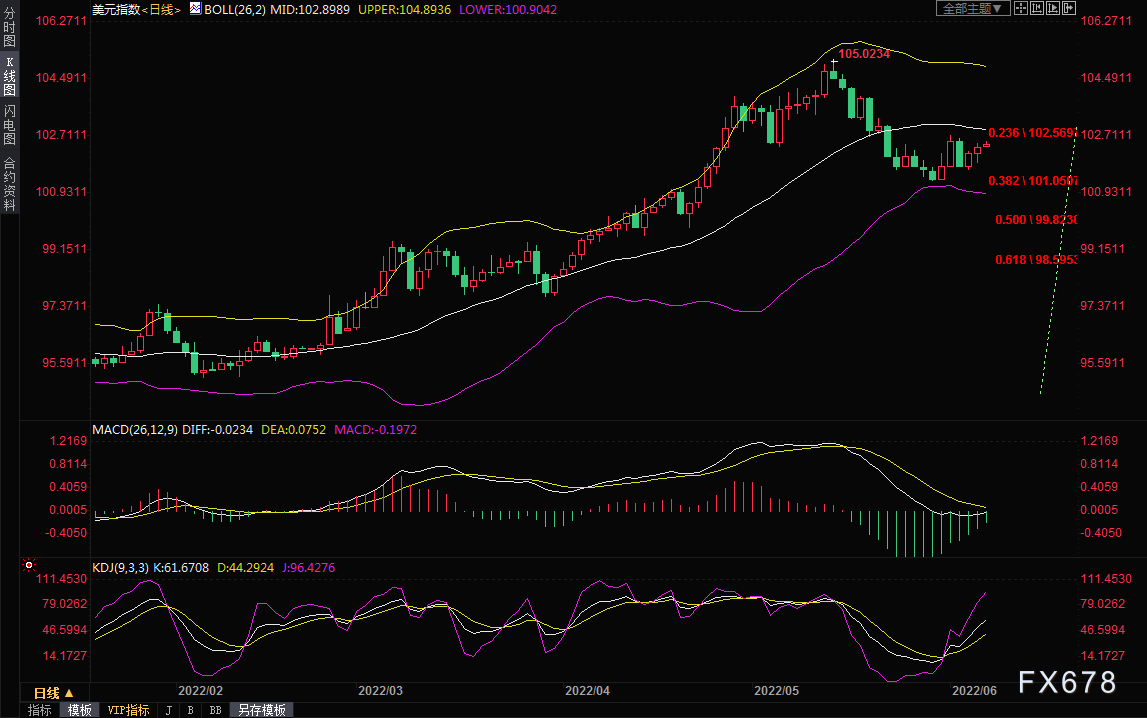1147x718 pixels.
Task: Click the 2022/03 date marker
Action: pyautogui.click(x=380, y=691)
